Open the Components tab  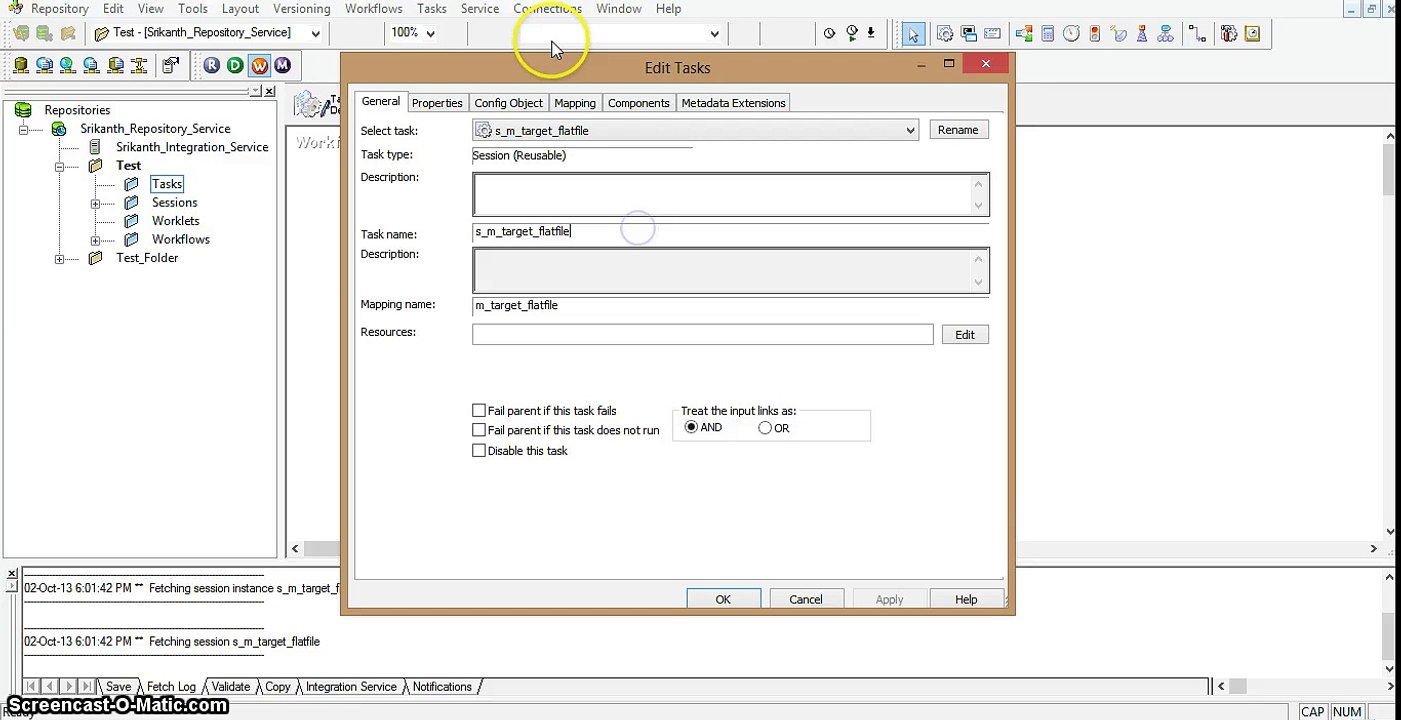pyautogui.click(x=638, y=103)
